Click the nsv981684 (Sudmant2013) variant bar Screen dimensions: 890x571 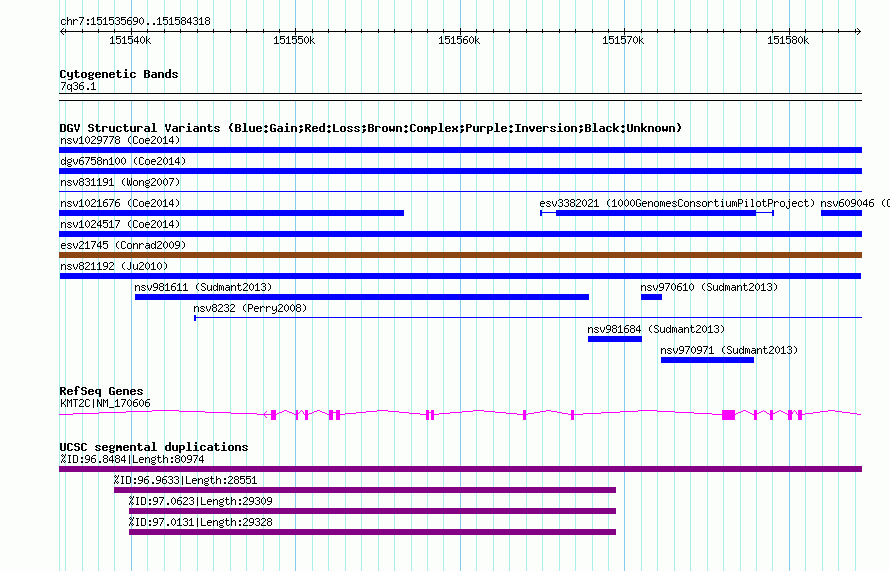(x=615, y=339)
